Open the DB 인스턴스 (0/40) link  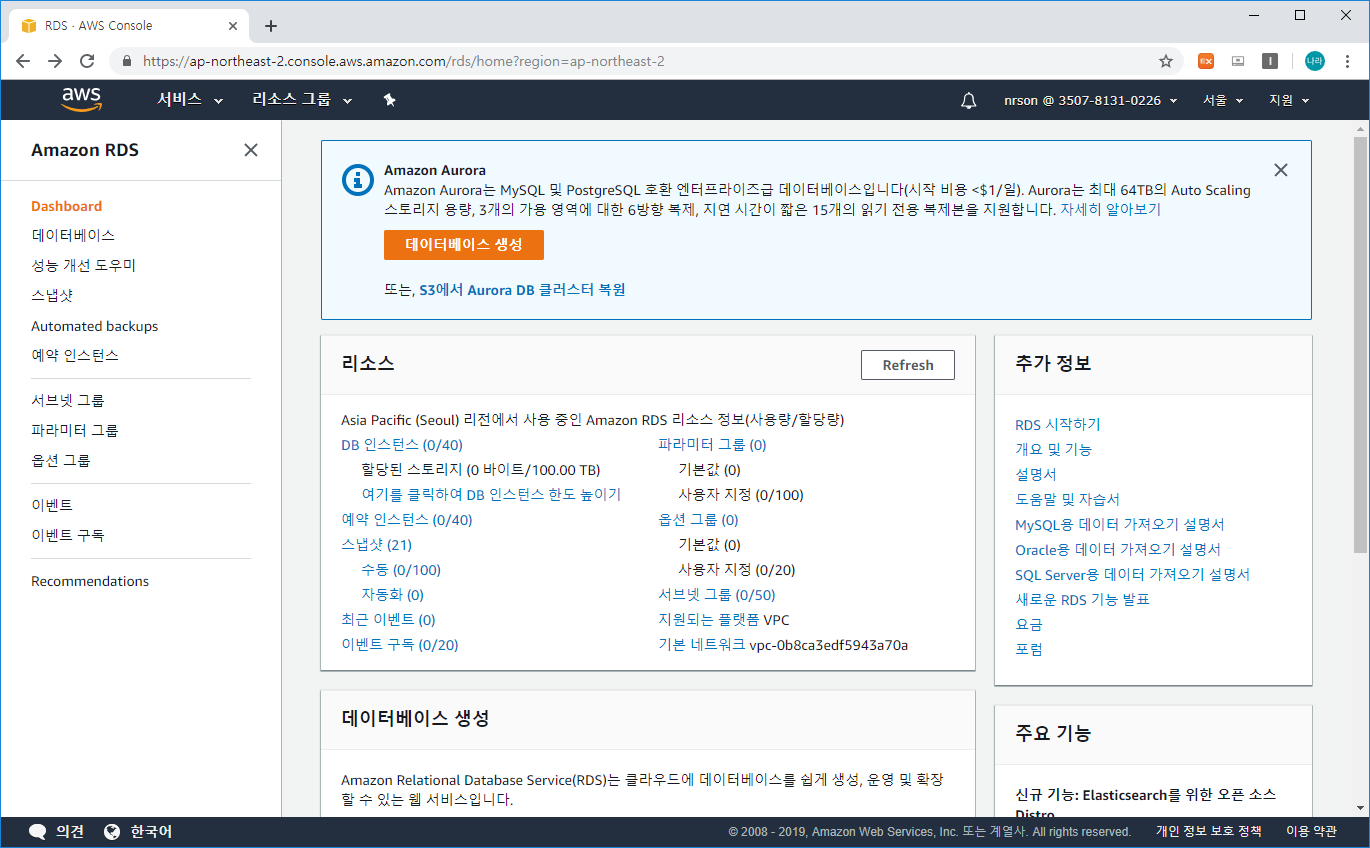(402, 445)
